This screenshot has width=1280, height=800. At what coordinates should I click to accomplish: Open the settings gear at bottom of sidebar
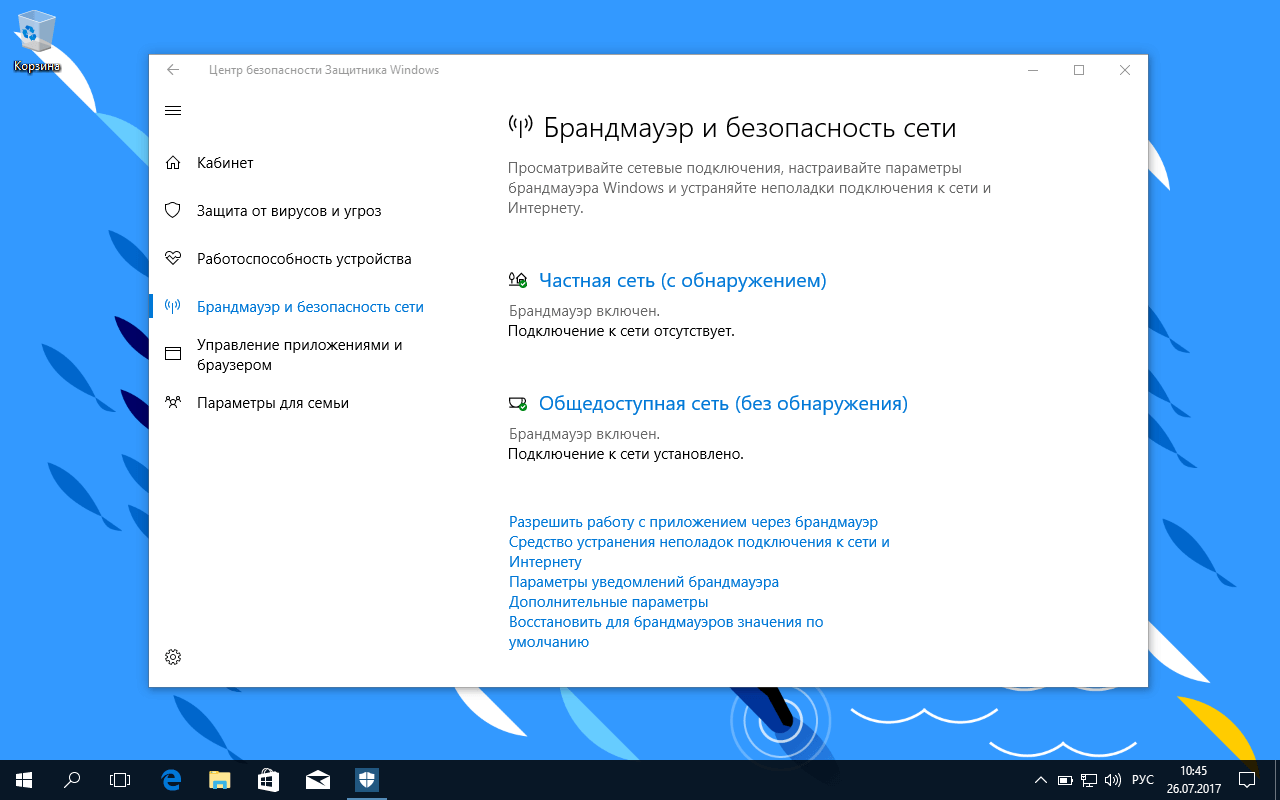click(x=173, y=657)
